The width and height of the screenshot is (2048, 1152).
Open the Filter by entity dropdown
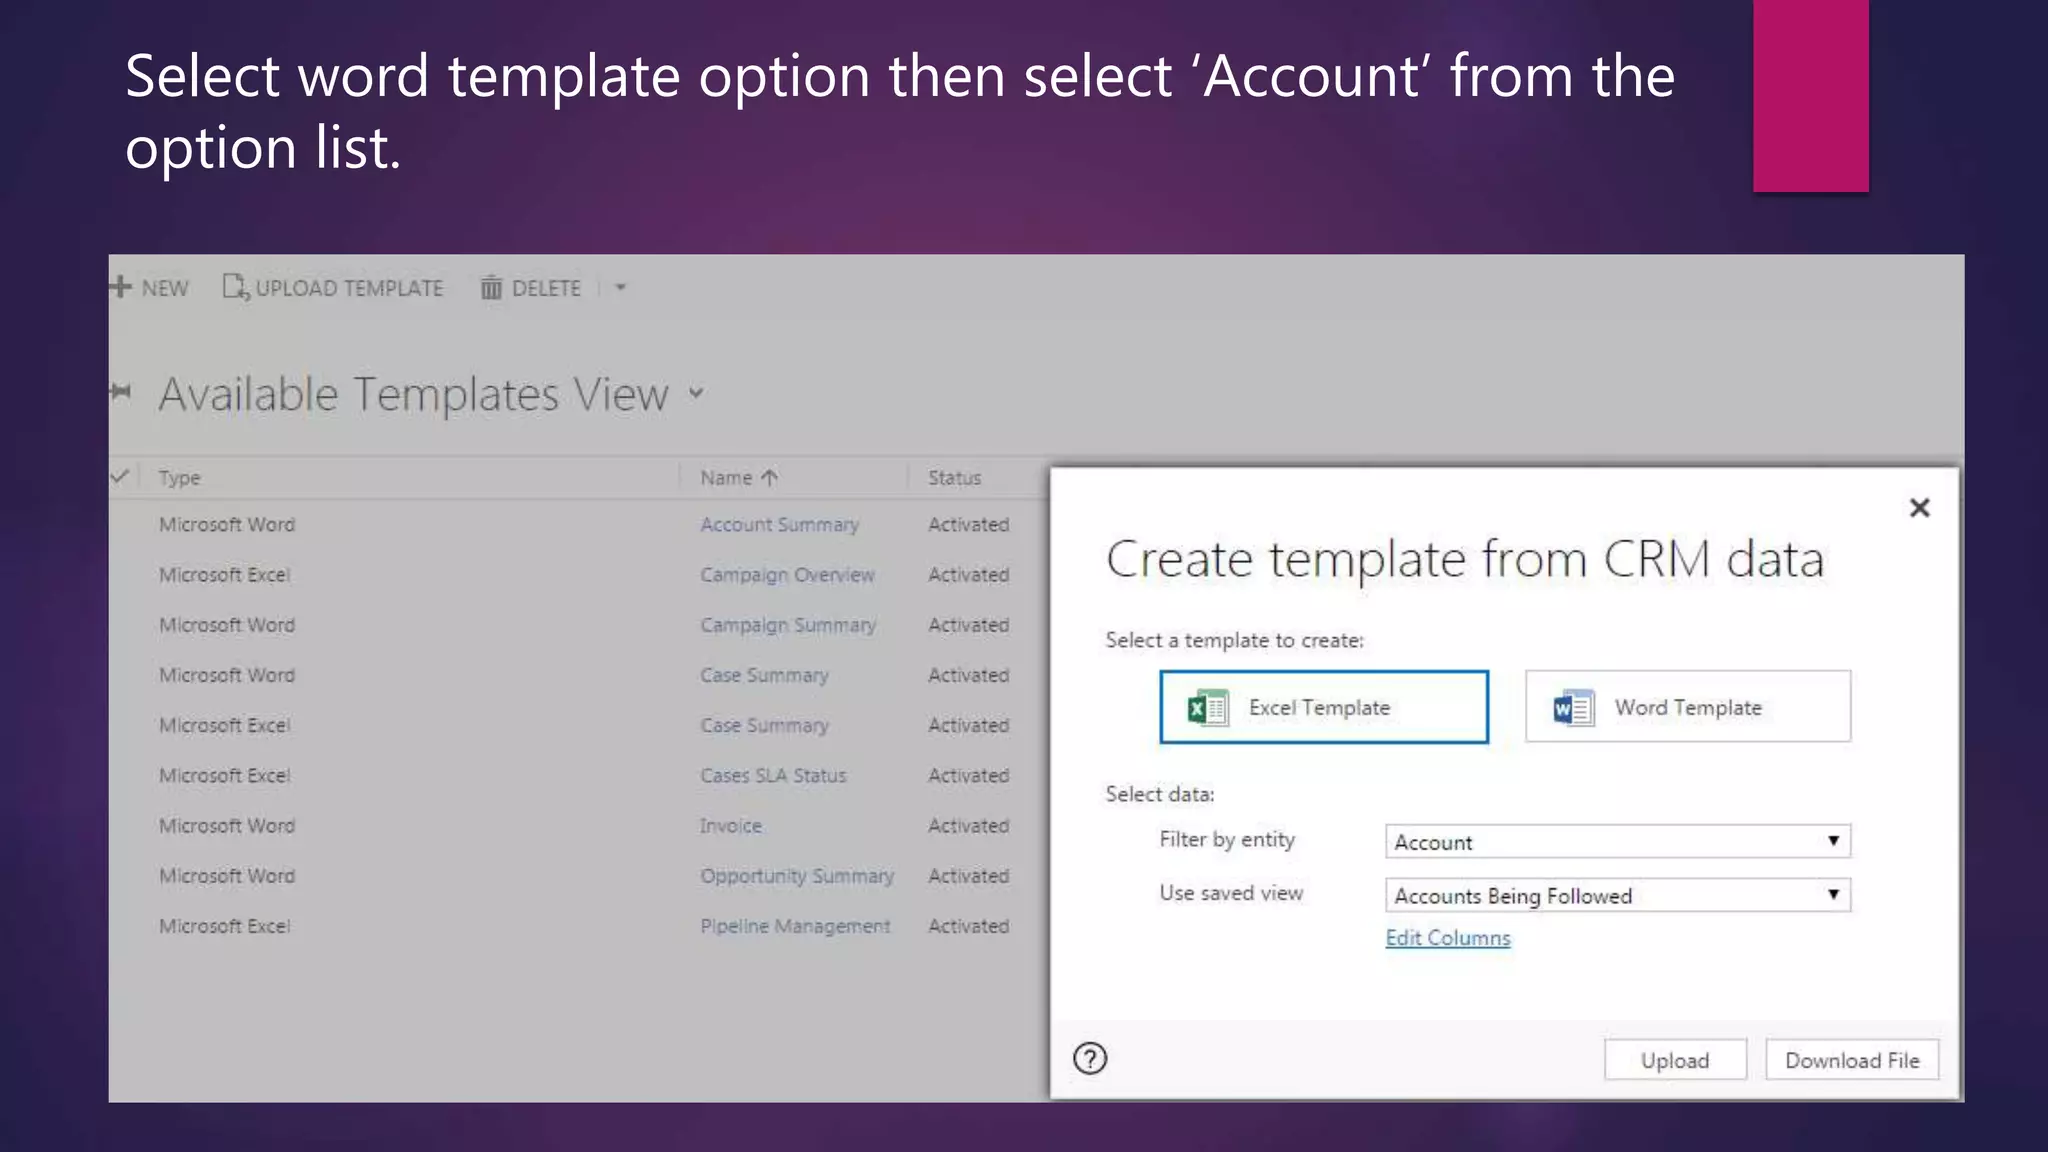point(1618,841)
